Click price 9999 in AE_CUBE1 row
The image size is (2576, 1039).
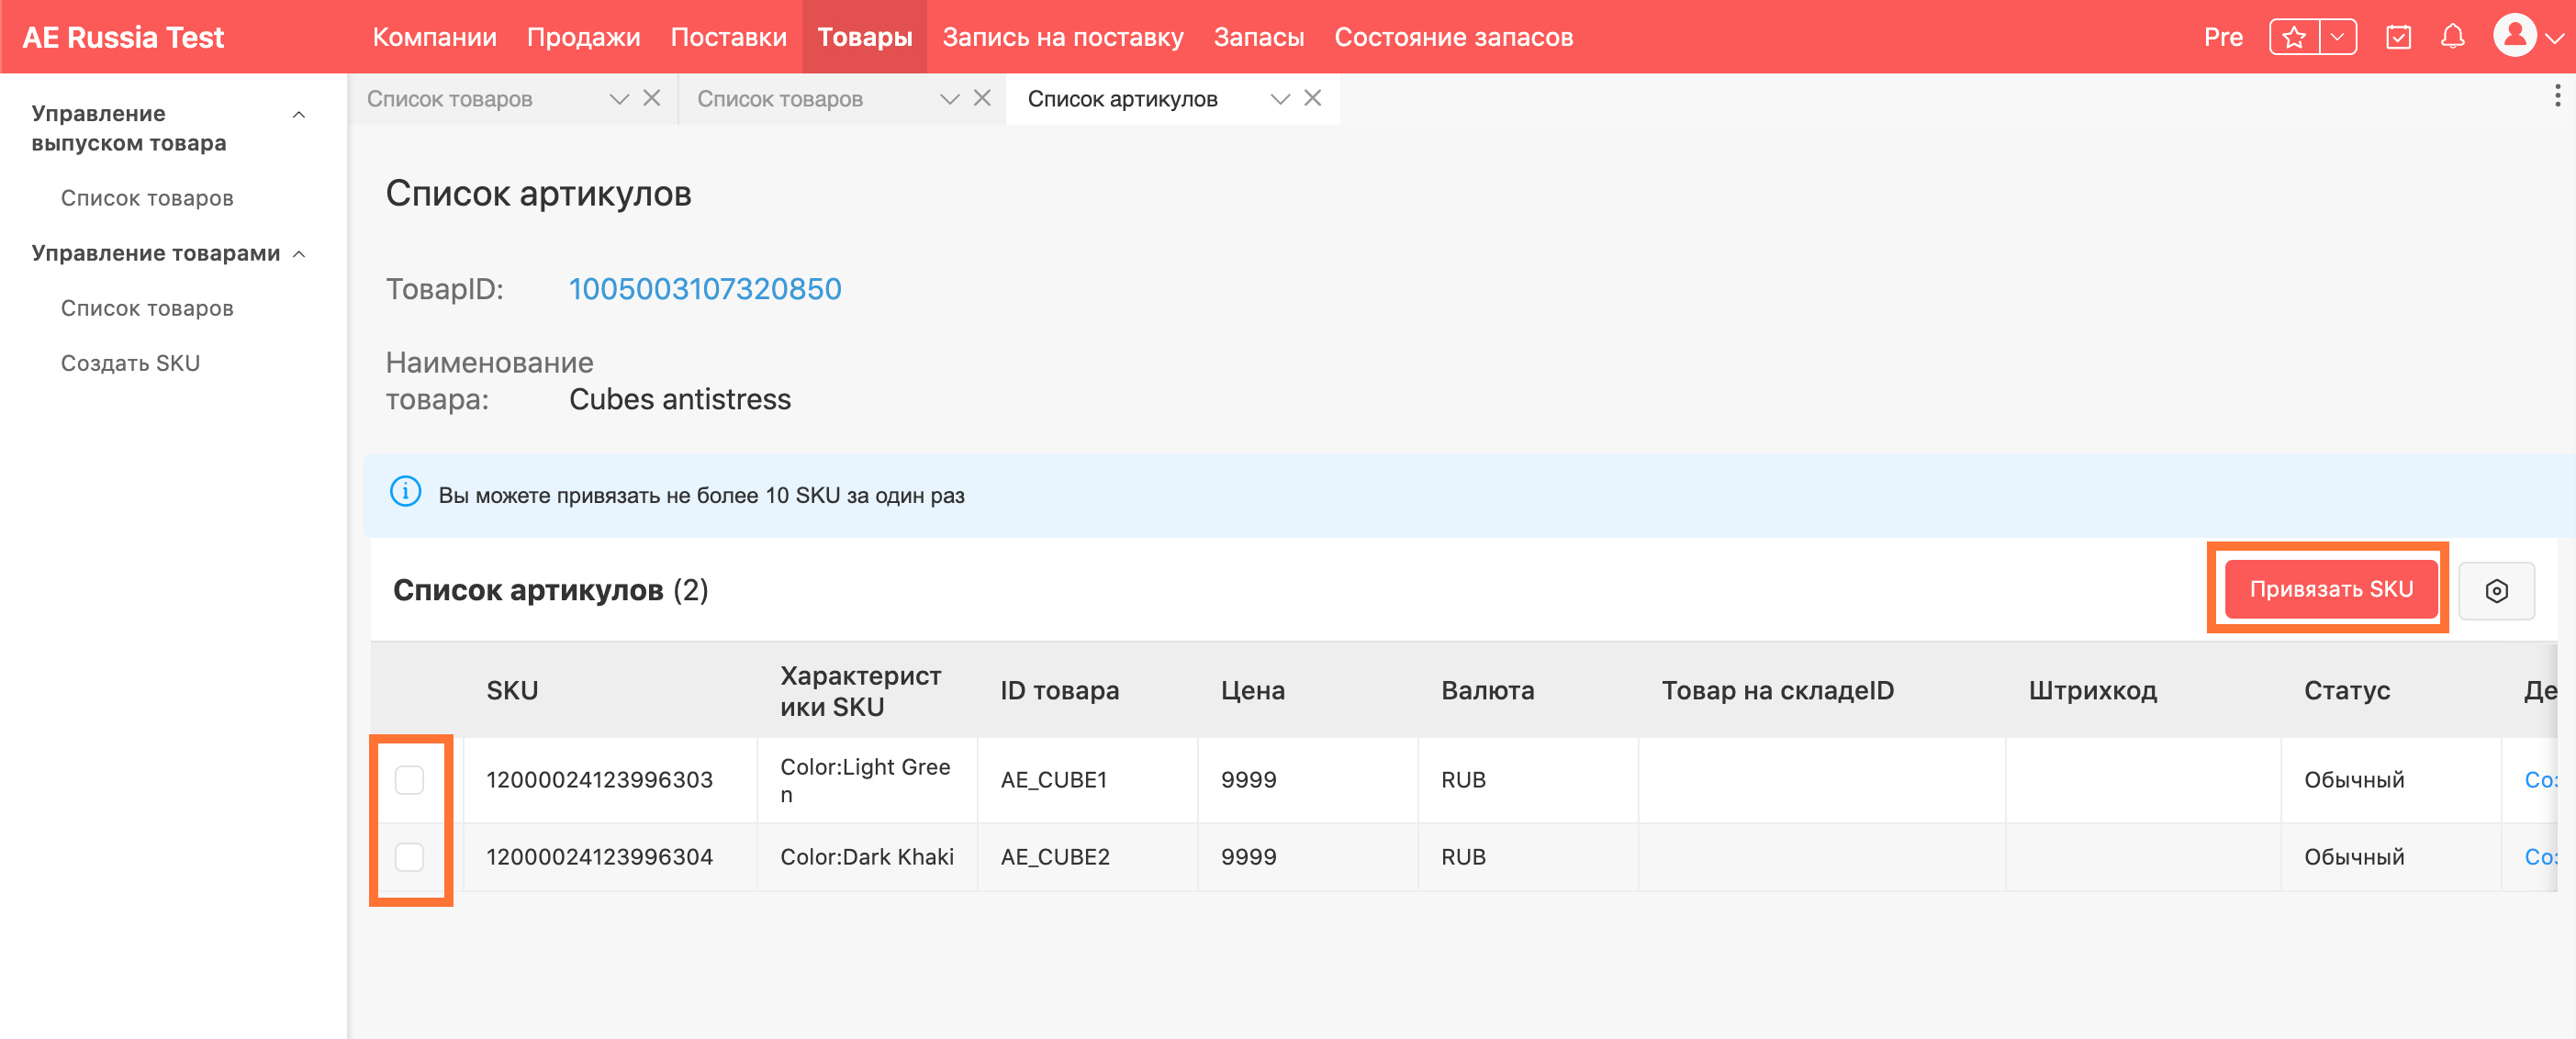[x=1248, y=779]
